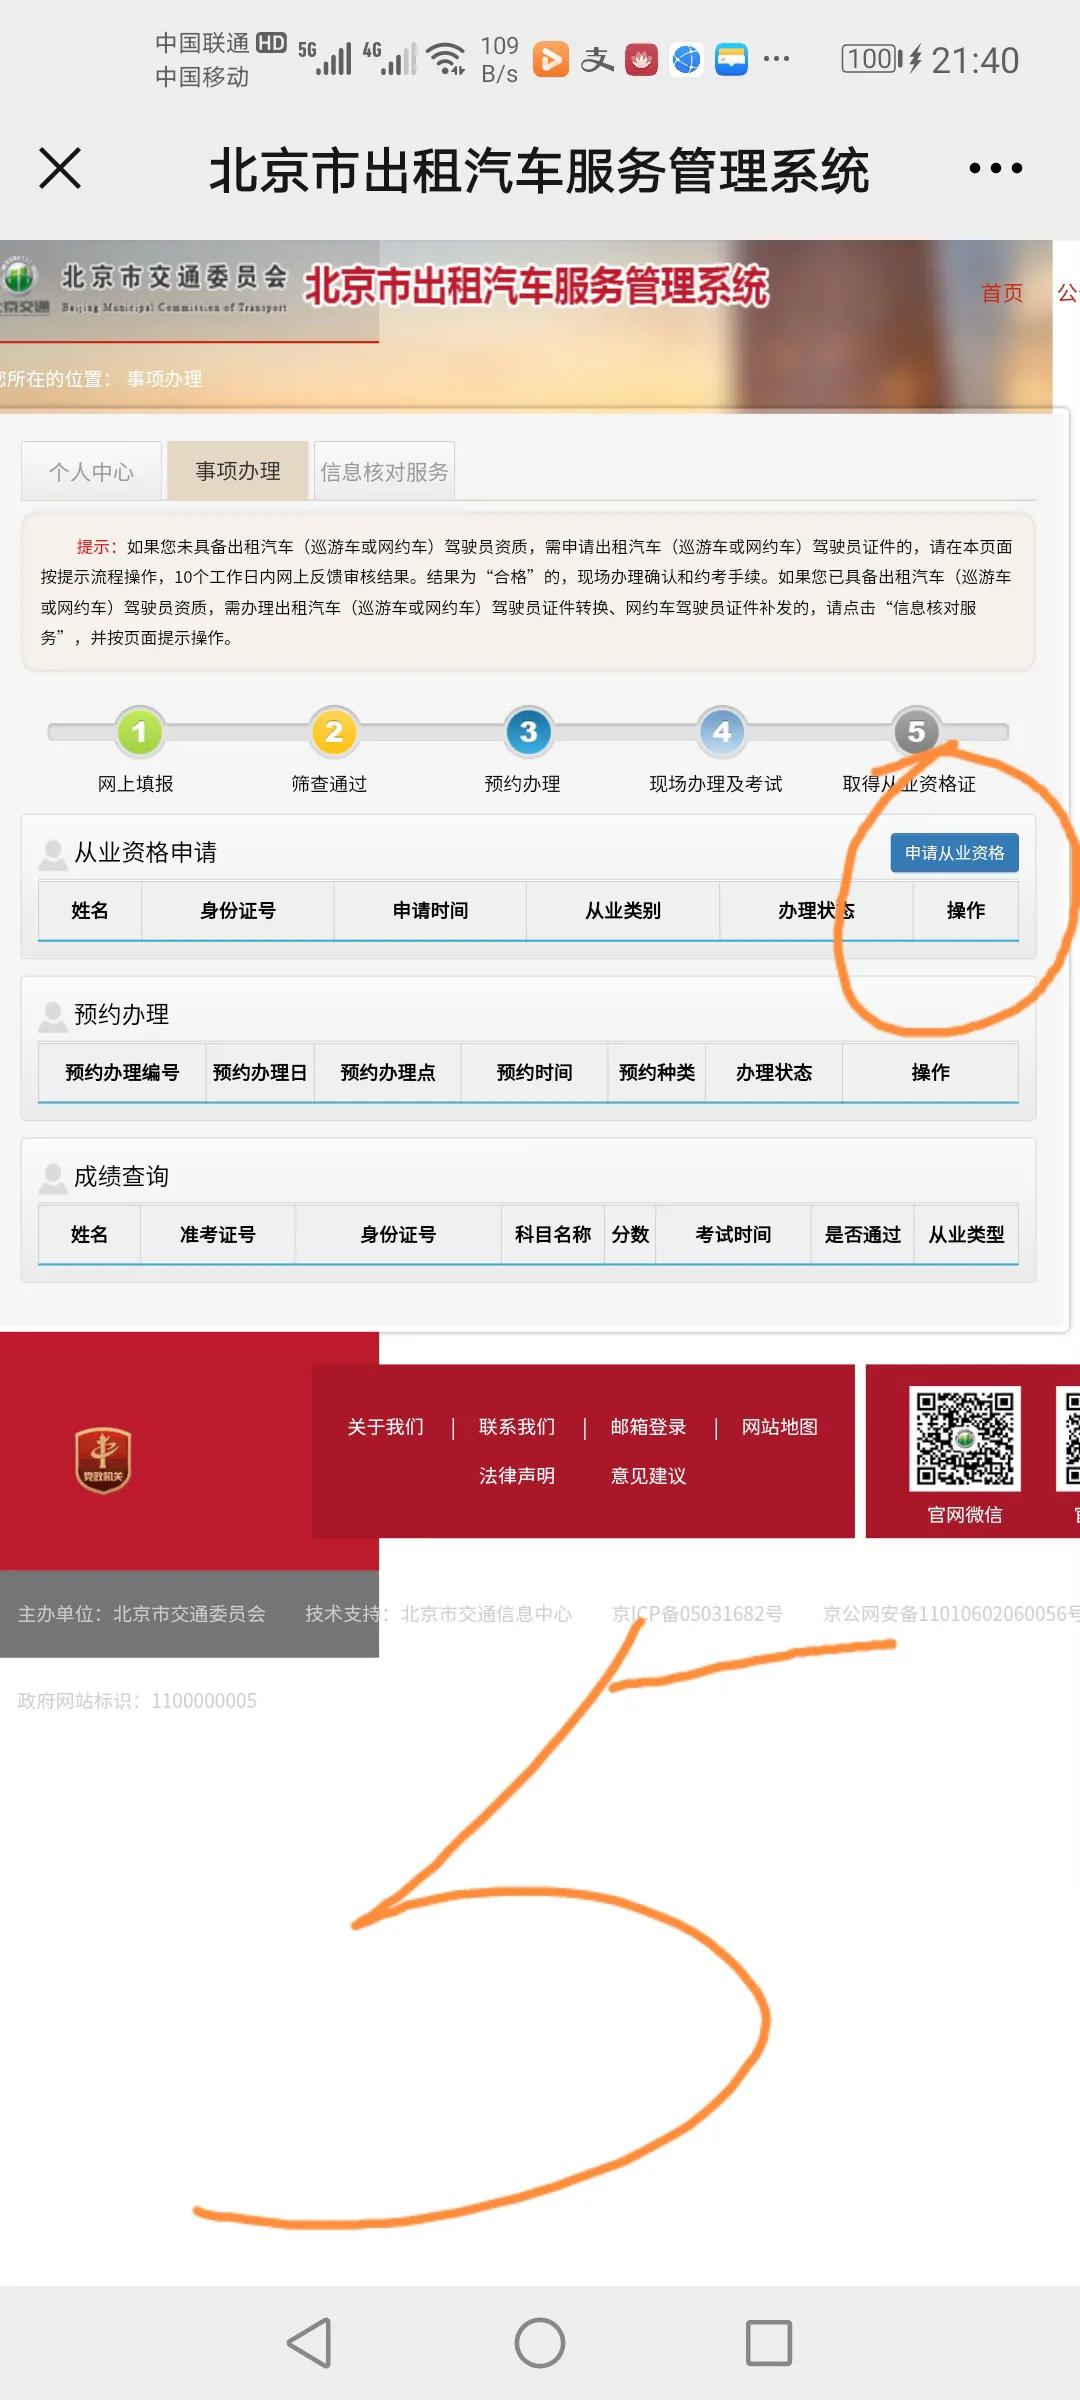This screenshot has width=1080, height=2400.
Task: Click step 4 circle 现场办理及考试
Action: 722,732
